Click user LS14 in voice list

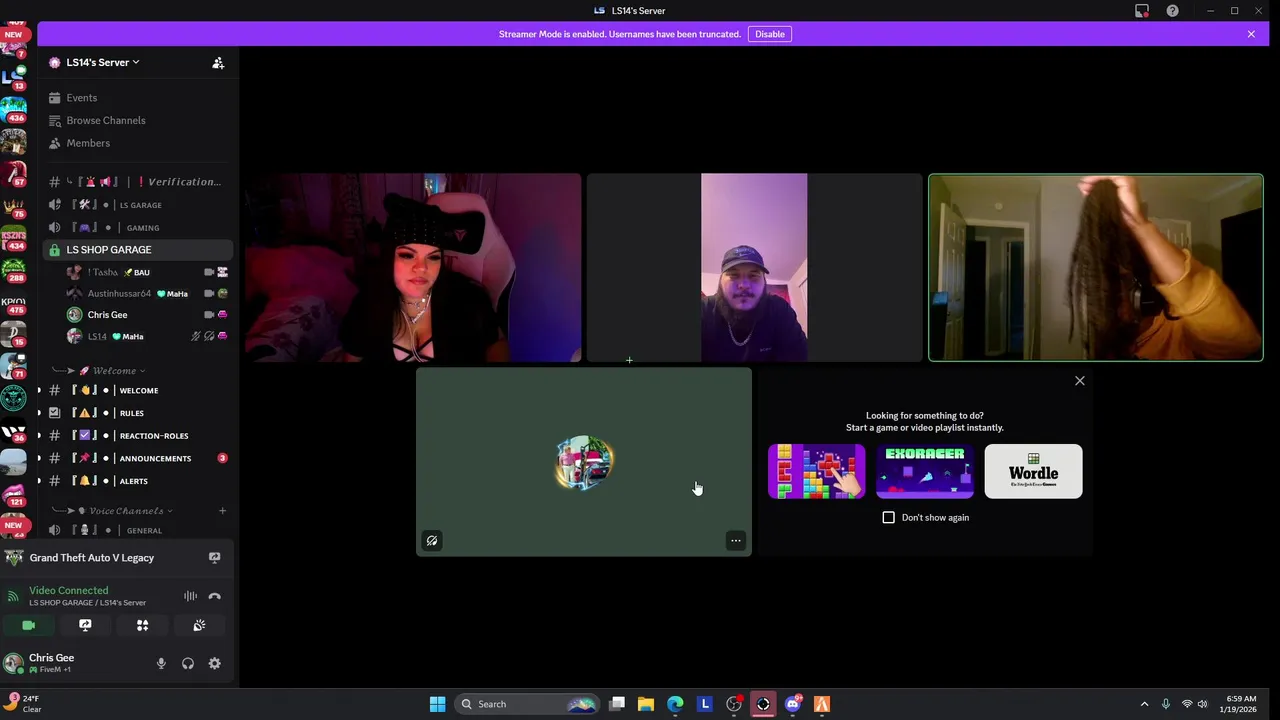[145, 337]
